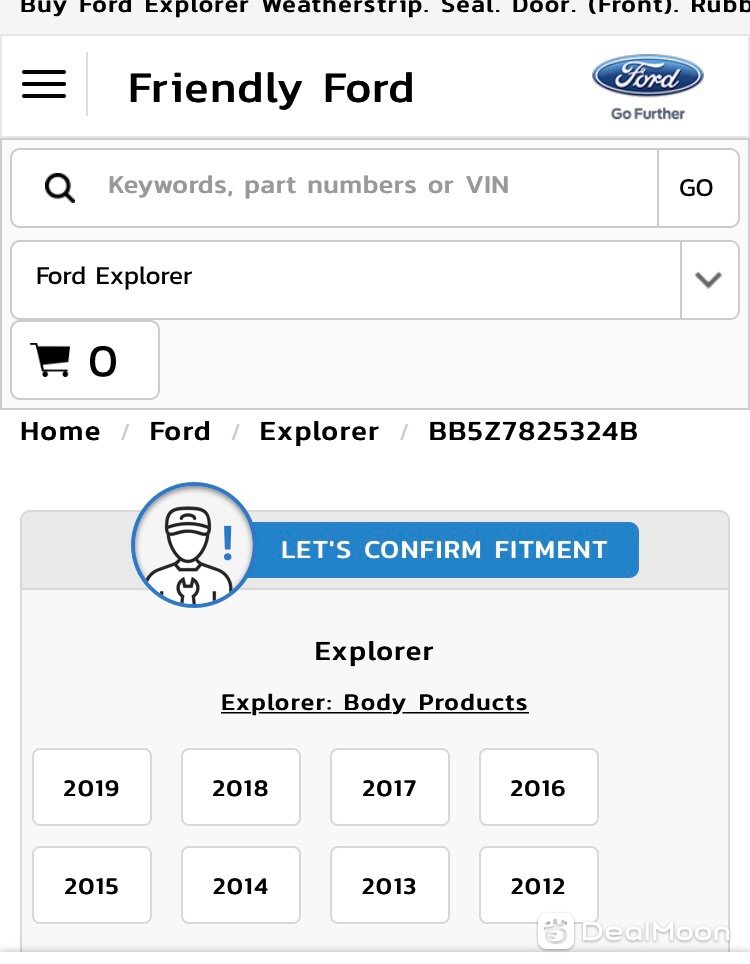
Task: Select model year 2017
Action: (390, 788)
